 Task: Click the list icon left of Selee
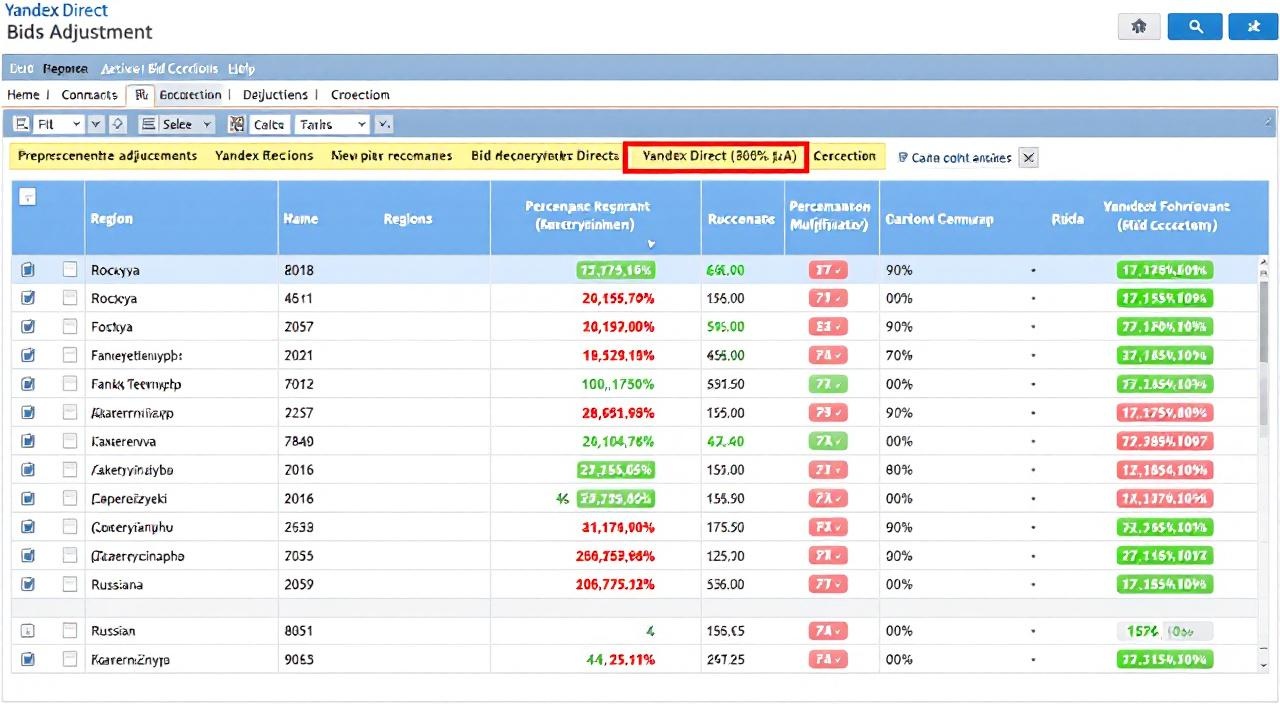point(148,124)
